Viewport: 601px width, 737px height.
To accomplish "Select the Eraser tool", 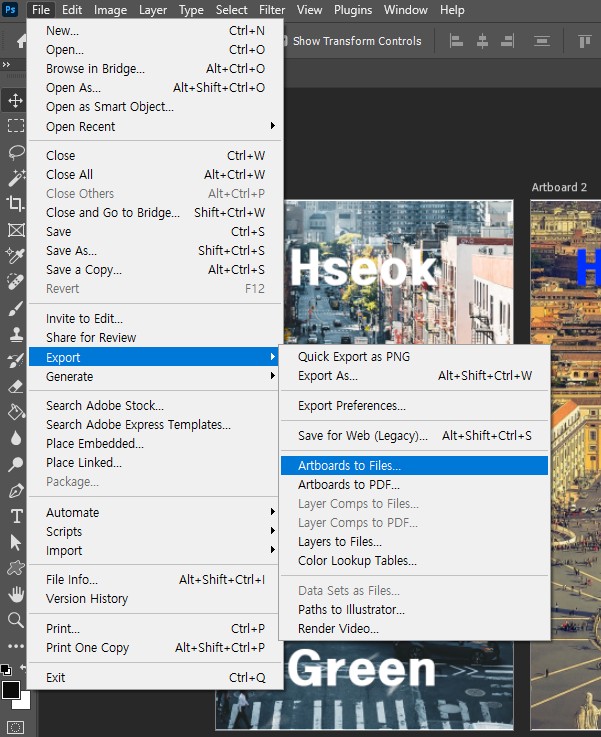I will point(16,386).
